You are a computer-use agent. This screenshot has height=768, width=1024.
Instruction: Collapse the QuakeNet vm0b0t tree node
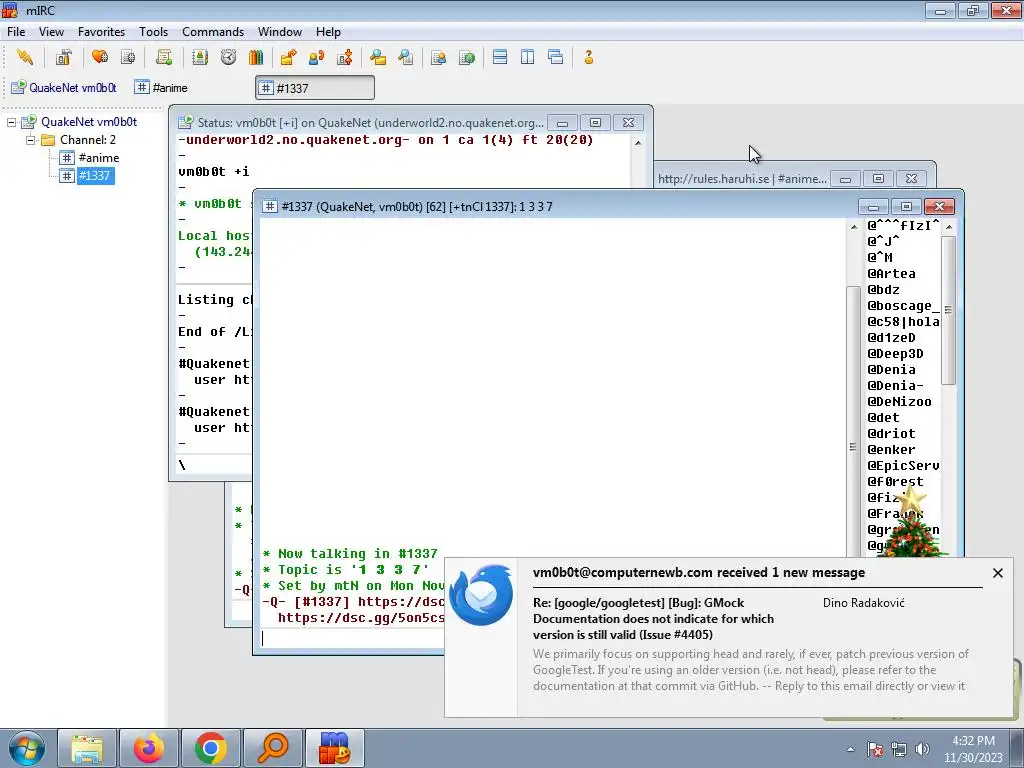(12, 122)
